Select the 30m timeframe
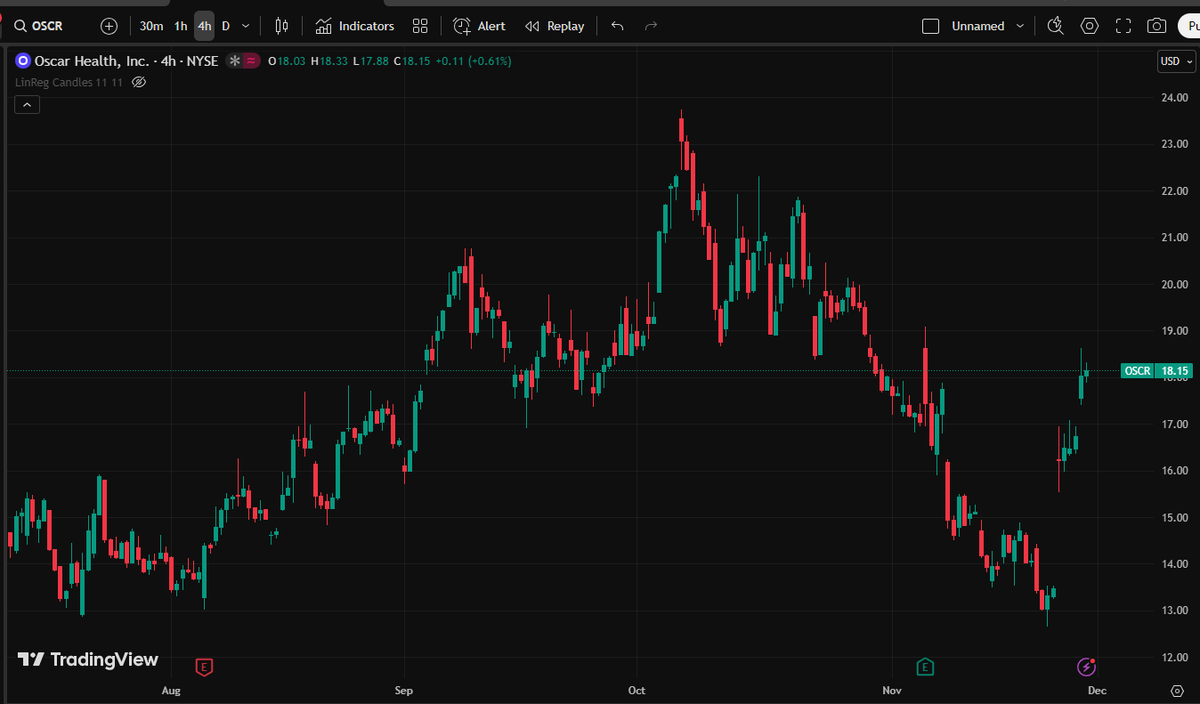 click(x=152, y=26)
